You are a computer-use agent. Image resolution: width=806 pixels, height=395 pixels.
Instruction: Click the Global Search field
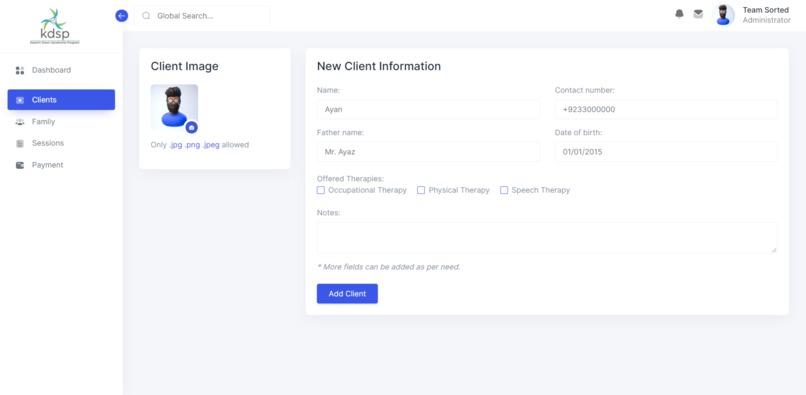coord(202,16)
